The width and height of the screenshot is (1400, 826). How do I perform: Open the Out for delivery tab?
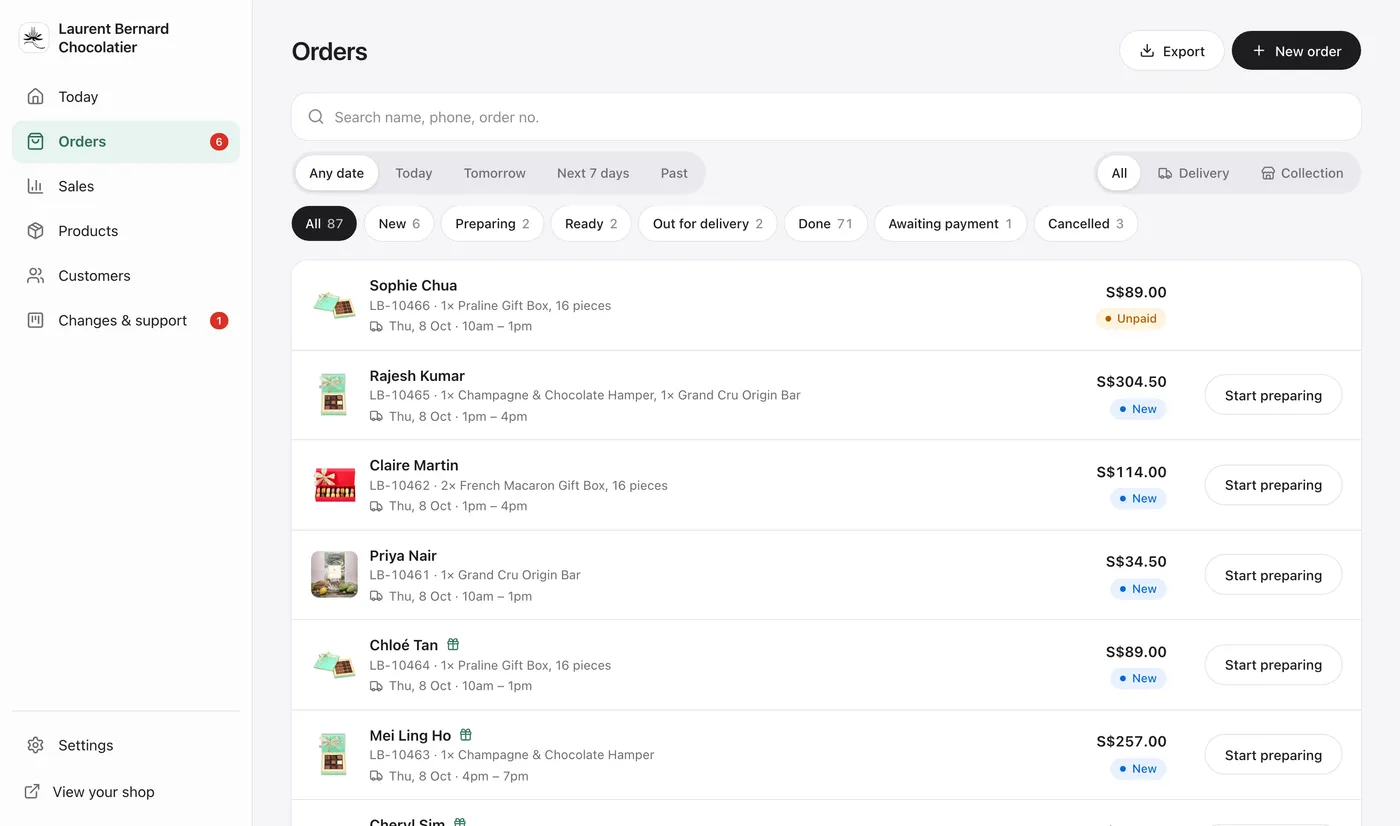point(708,224)
